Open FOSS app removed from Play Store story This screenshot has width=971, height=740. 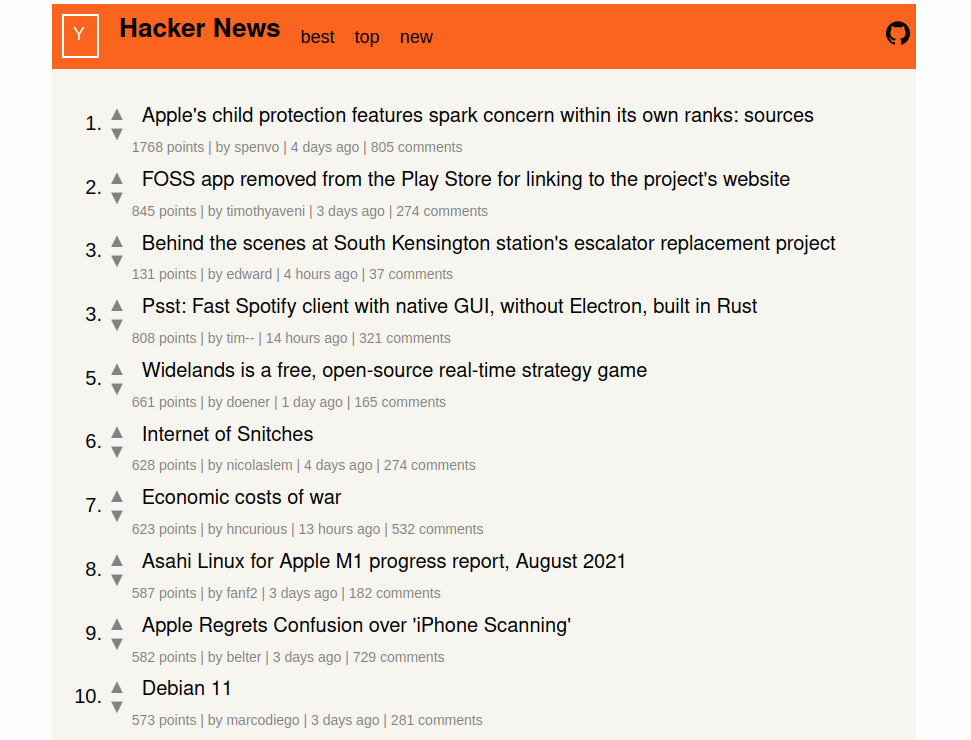click(466, 179)
